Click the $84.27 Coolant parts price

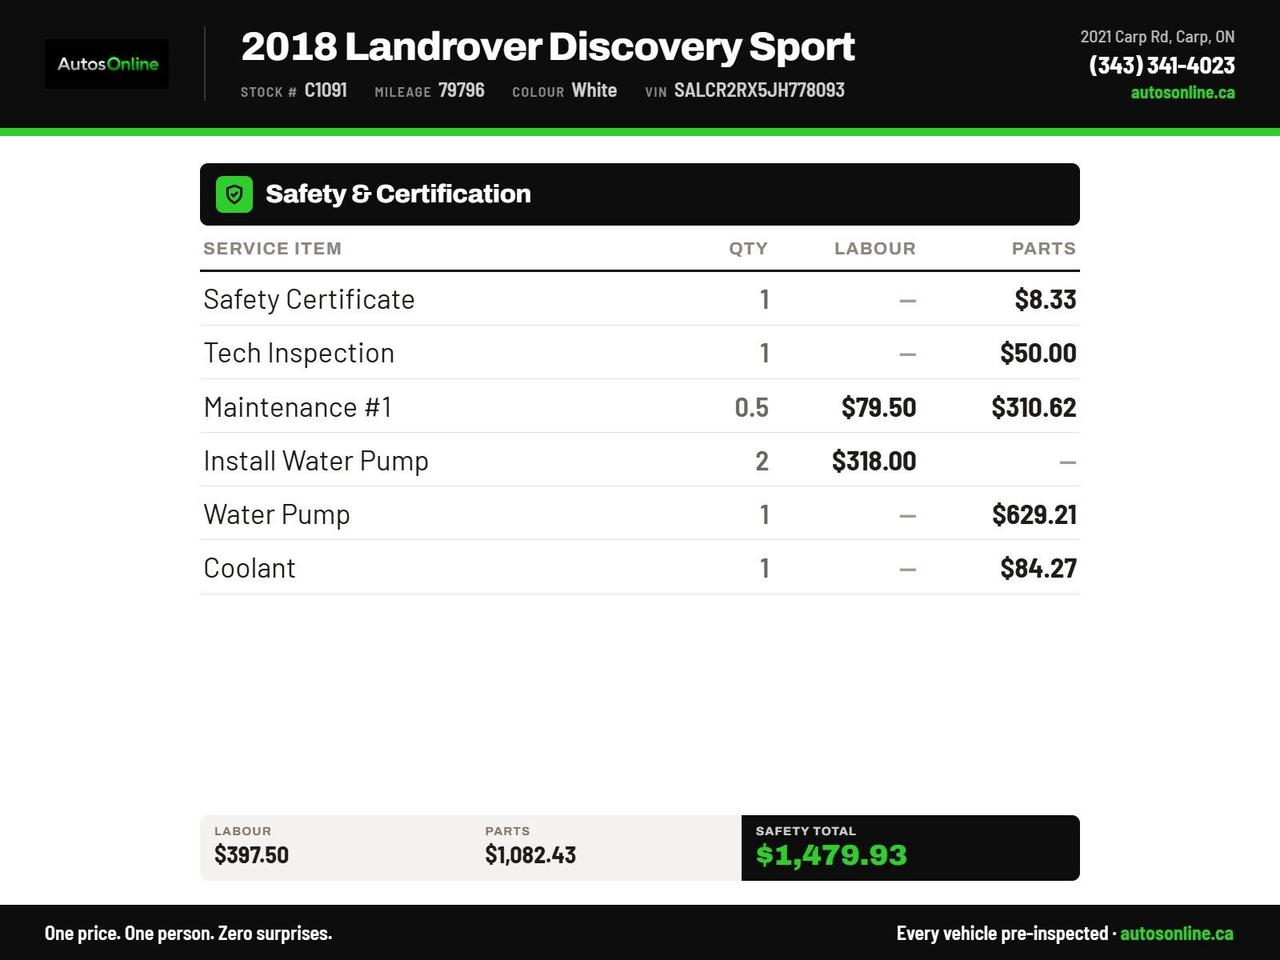coord(1038,568)
